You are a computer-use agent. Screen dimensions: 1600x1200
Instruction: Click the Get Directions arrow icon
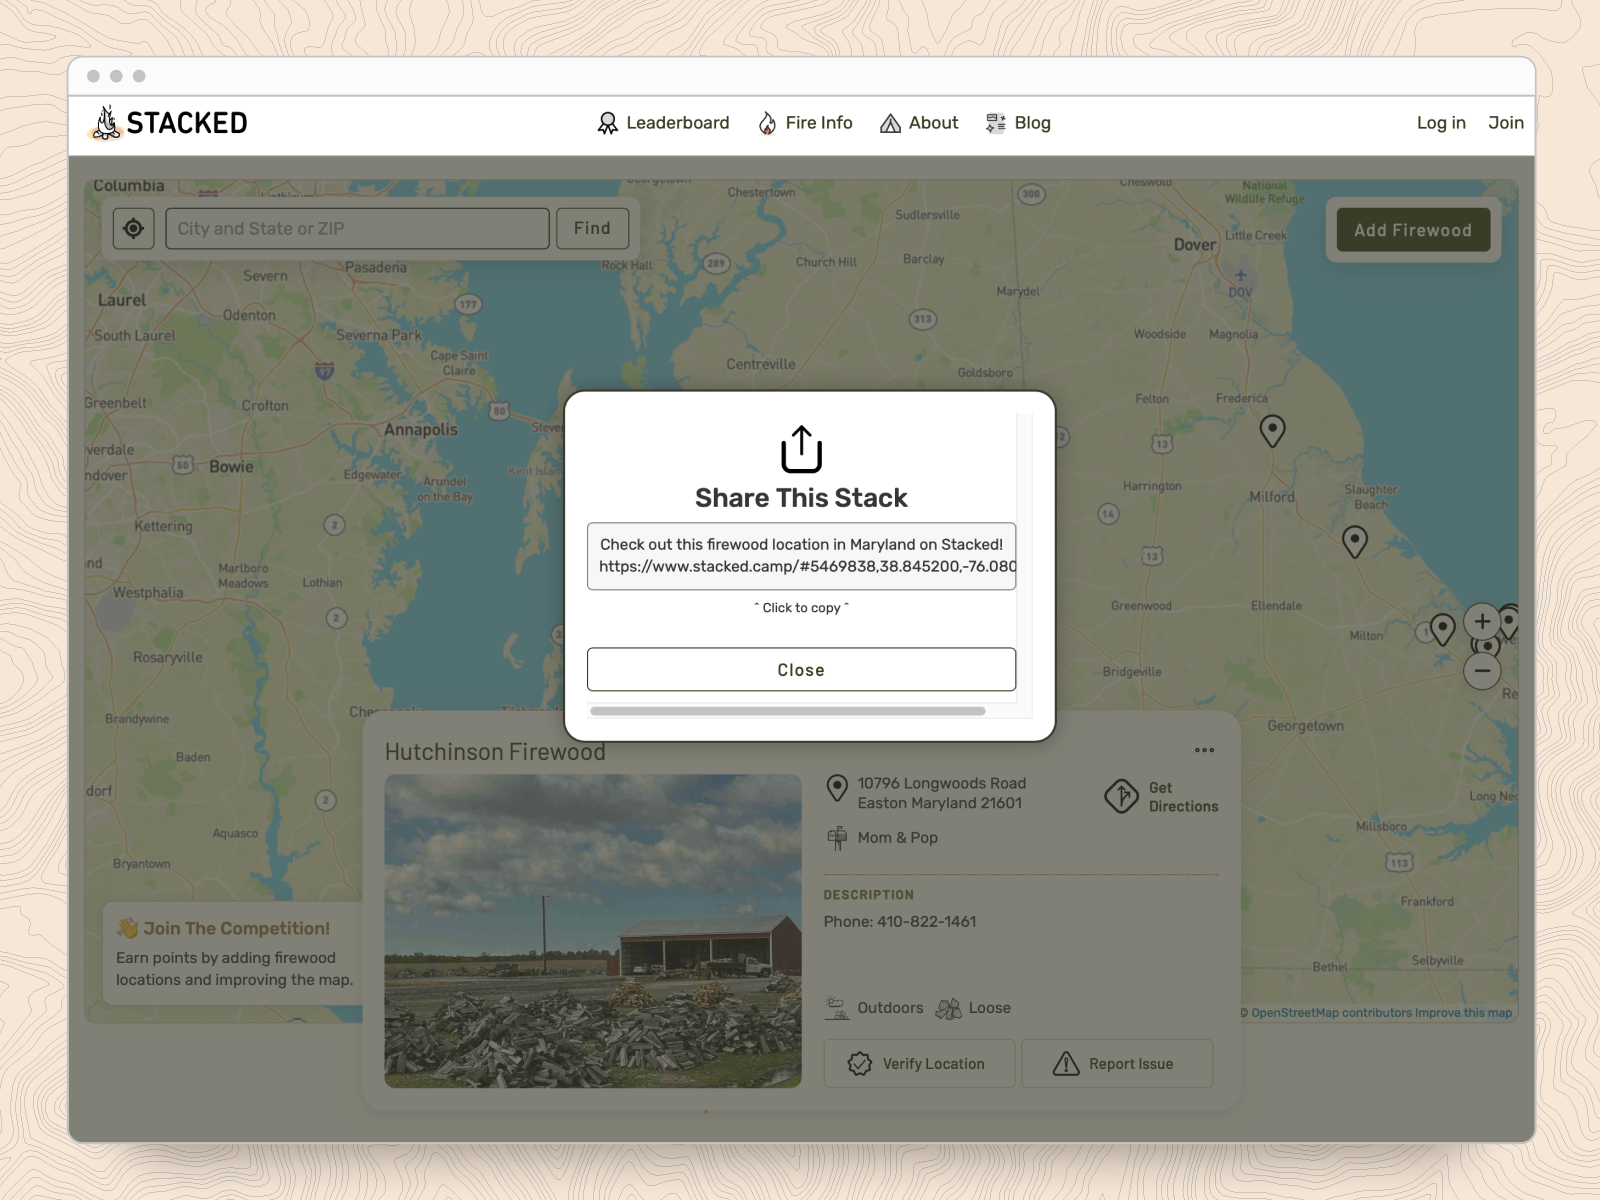[1121, 797]
